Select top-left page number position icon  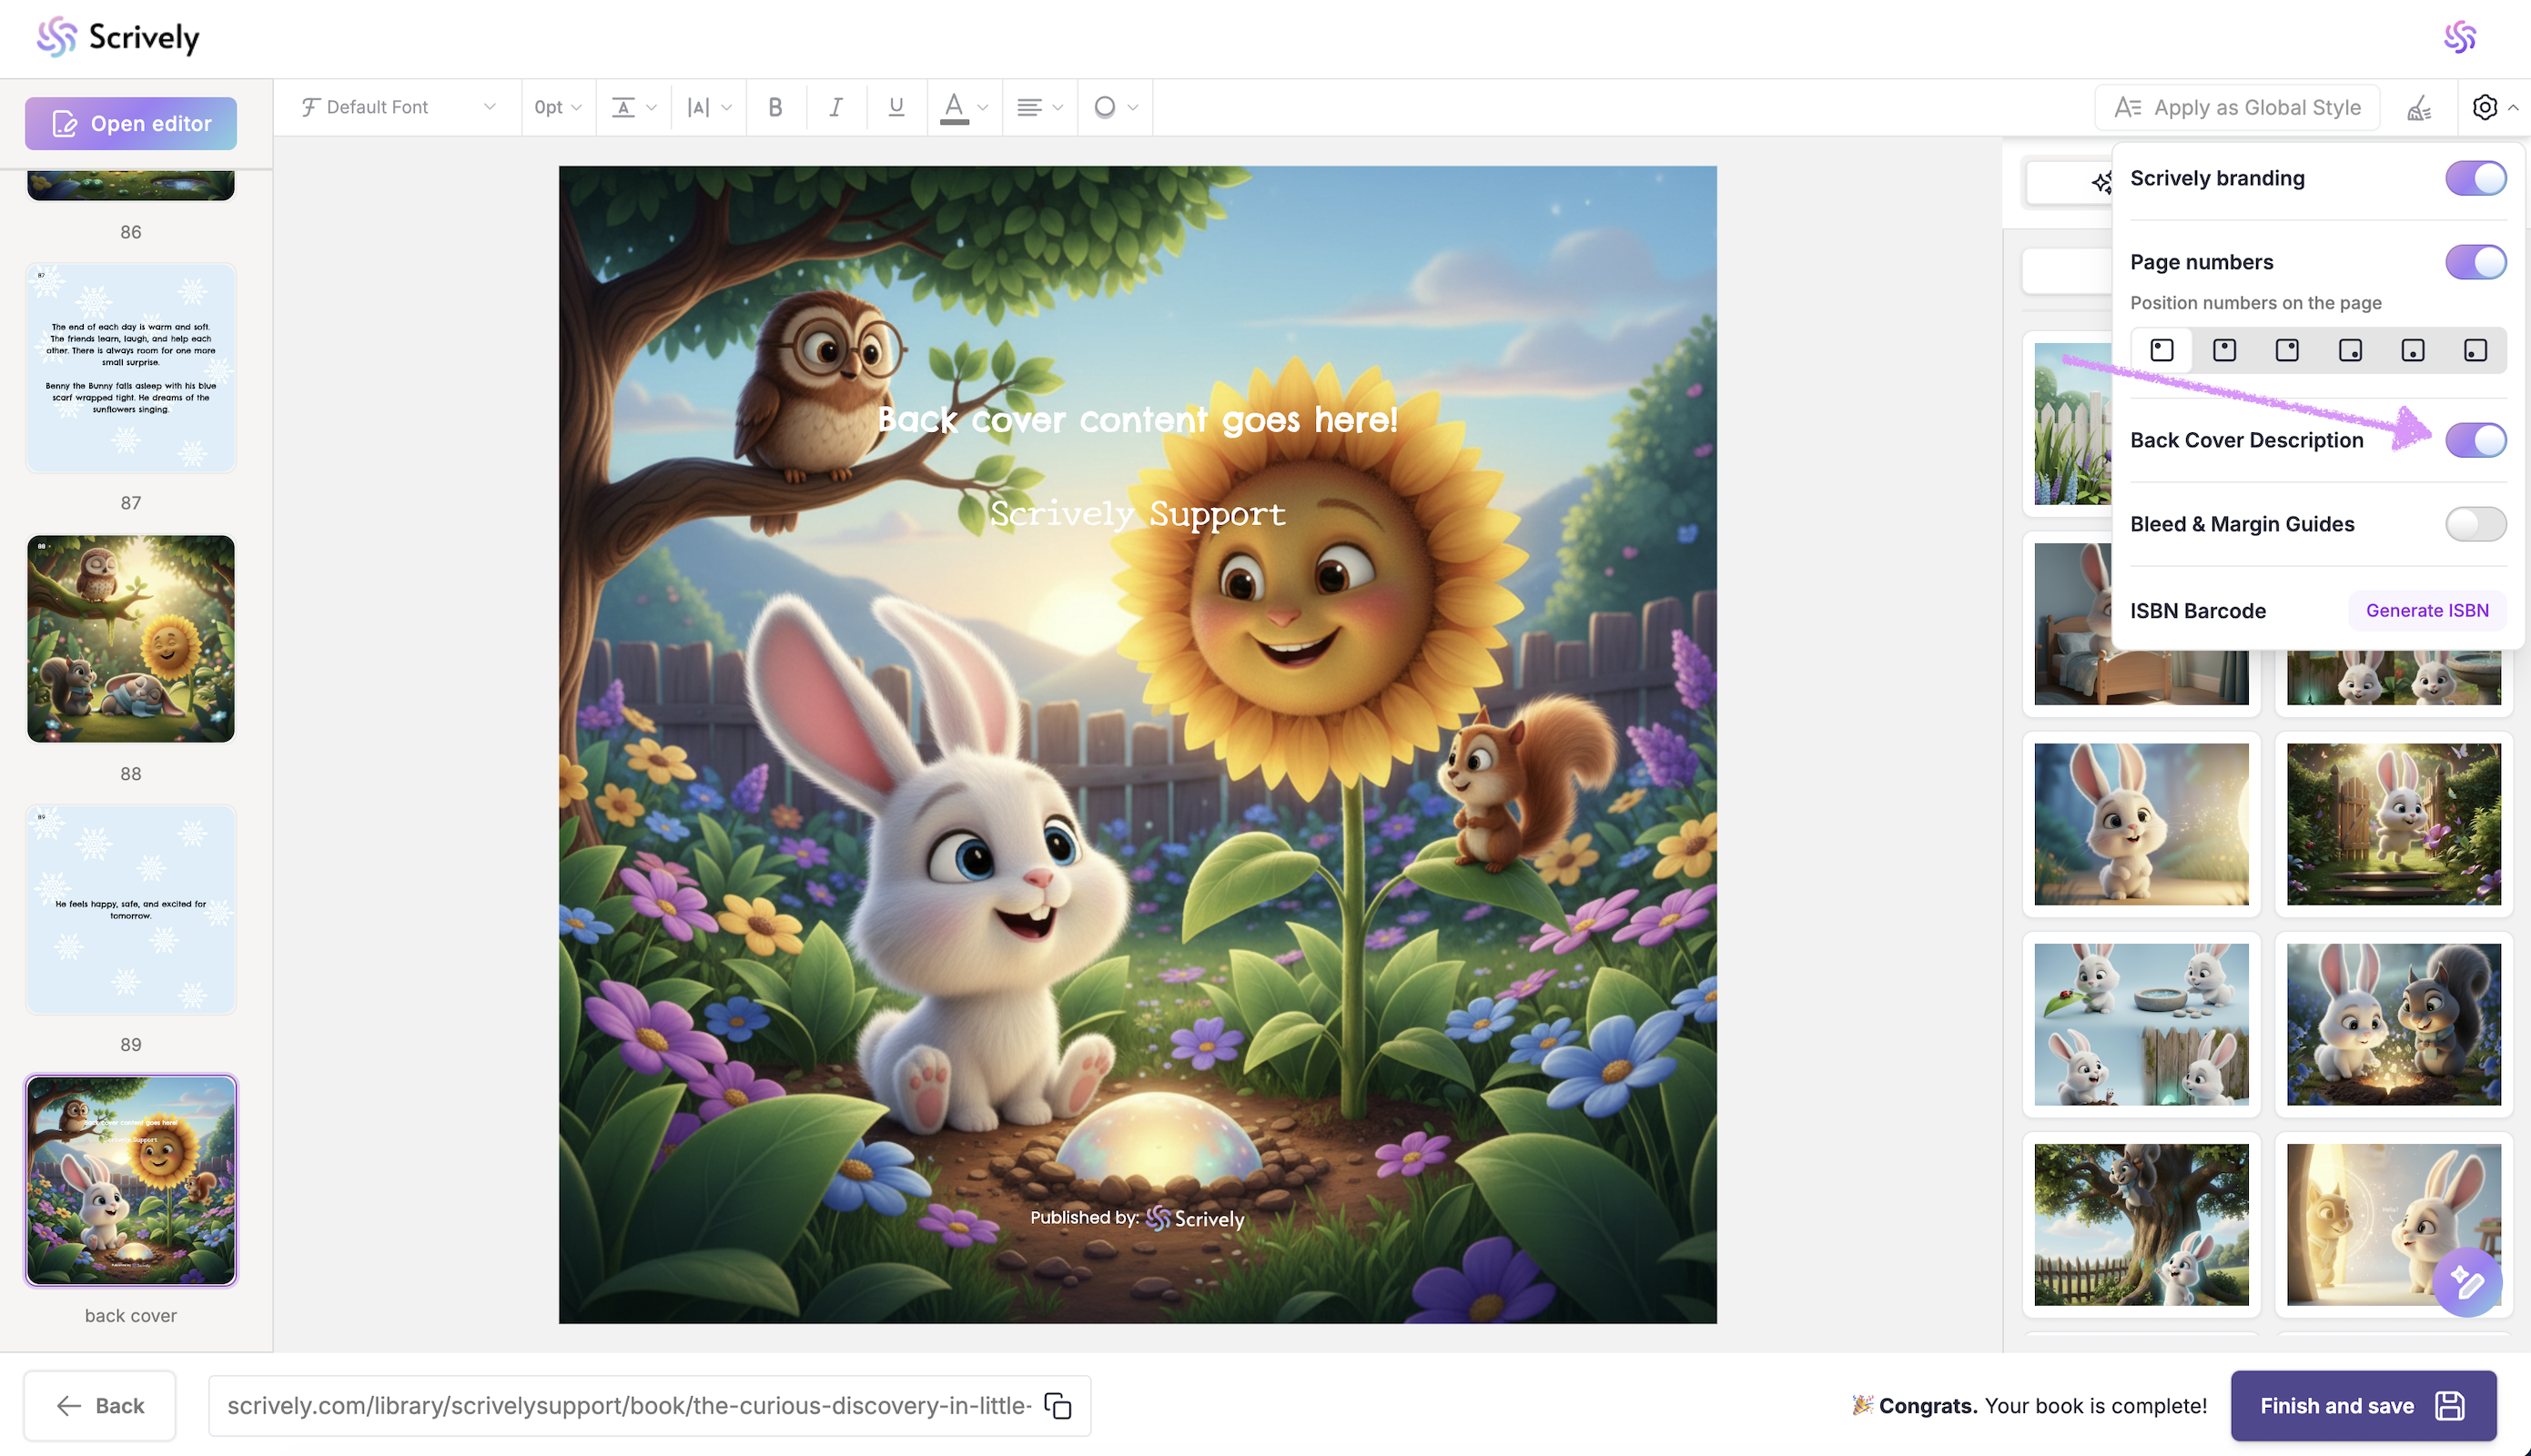(2162, 350)
